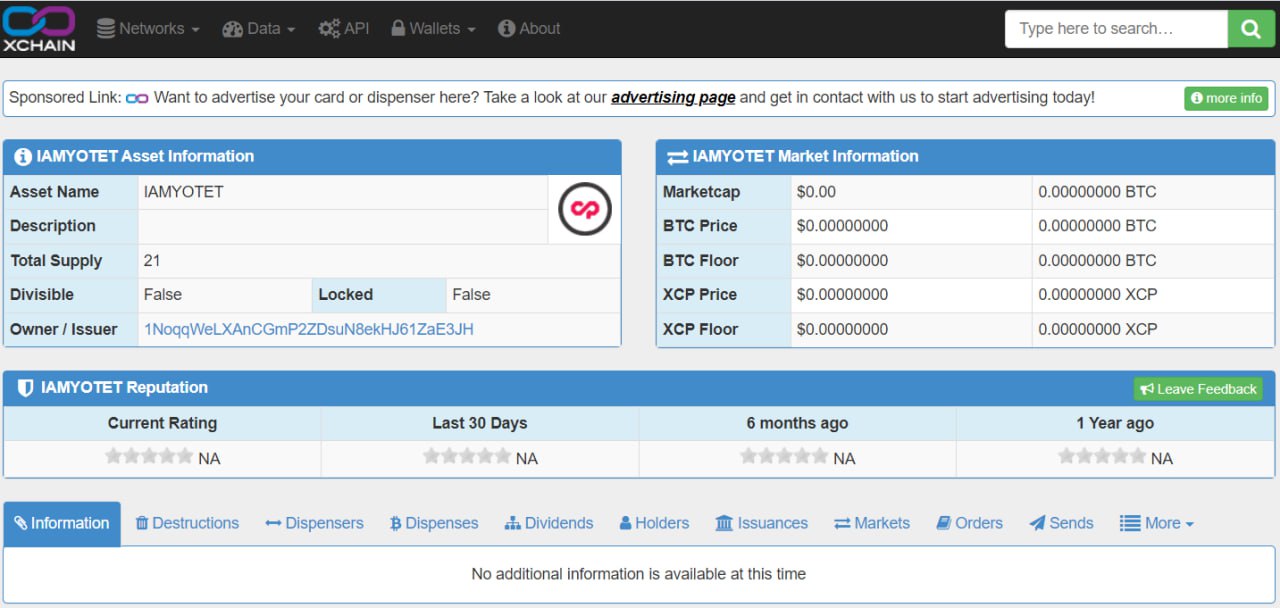This screenshot has width=1280, height=608.
Task: Click the Wallets lock icon
Action: point(398,29)
